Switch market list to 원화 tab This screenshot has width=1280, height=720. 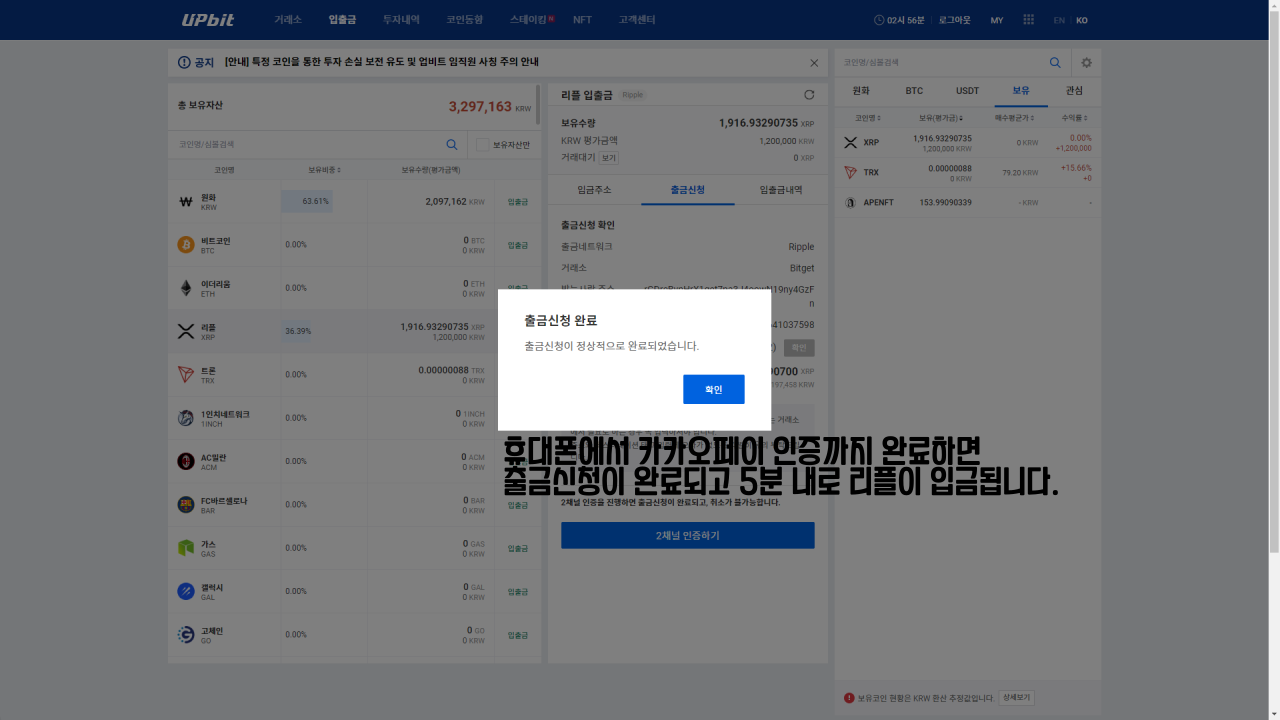[x=861, y=91]
